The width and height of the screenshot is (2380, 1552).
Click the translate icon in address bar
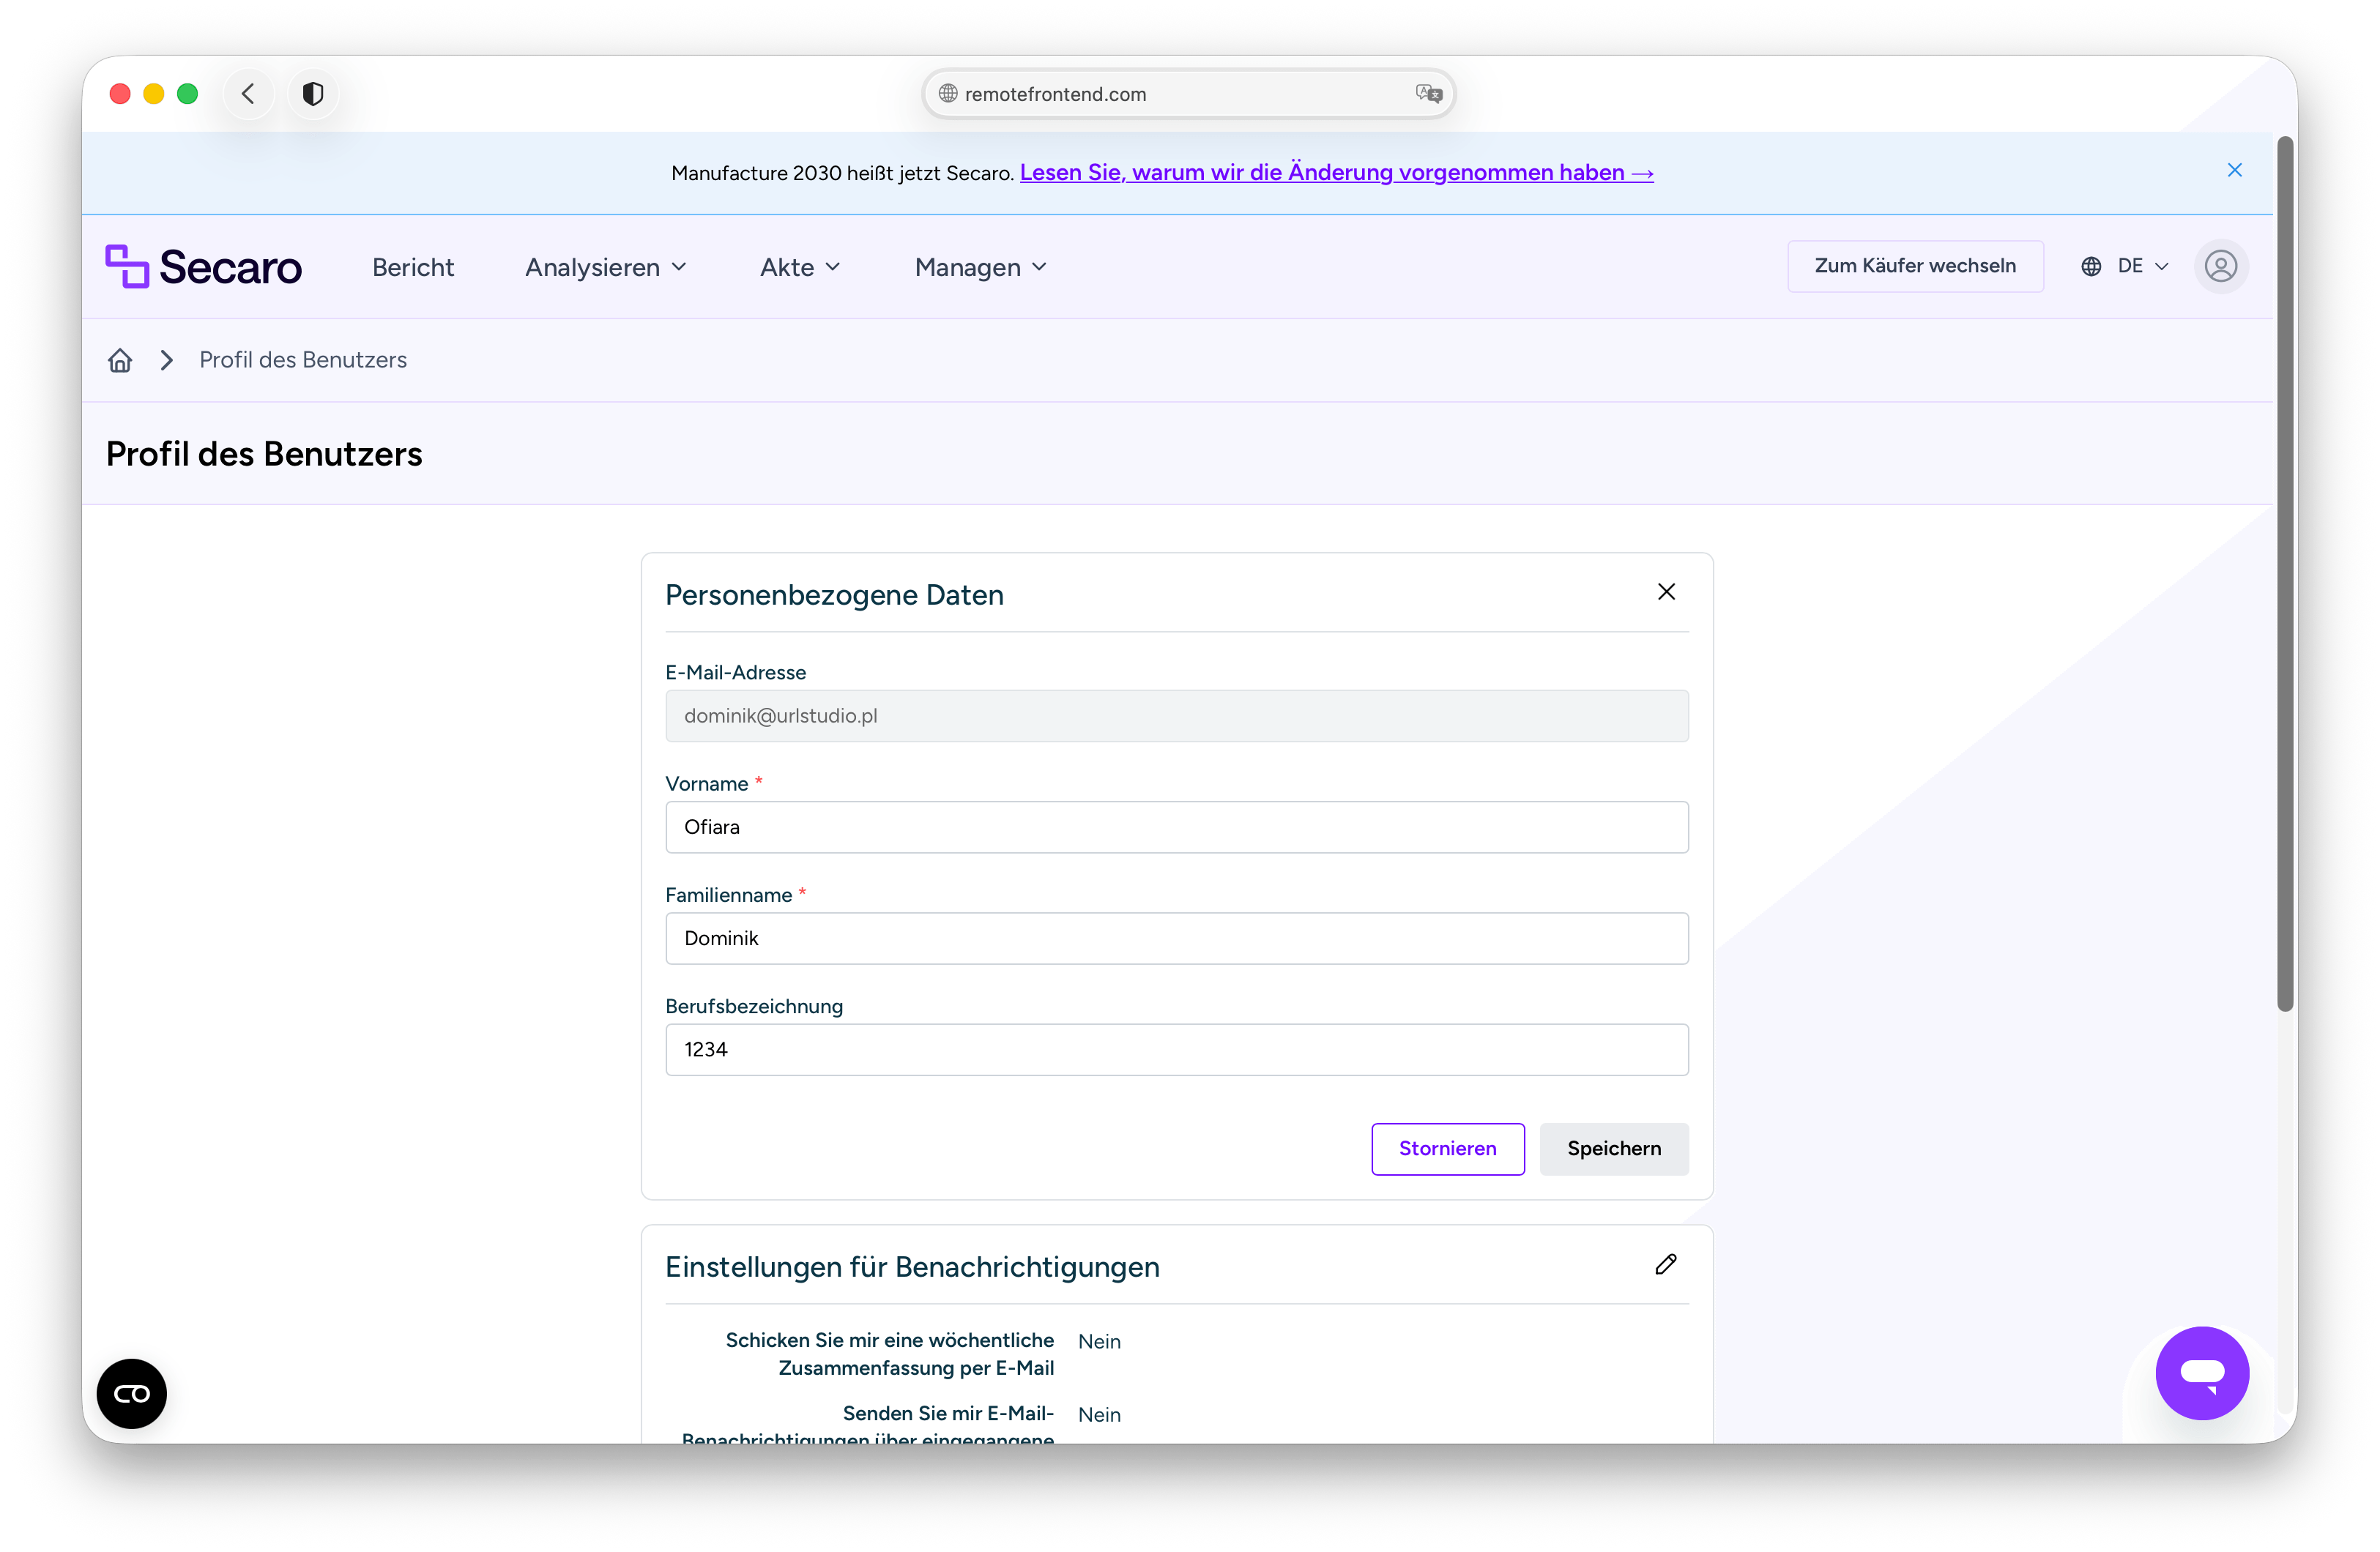coord(1428,94)
